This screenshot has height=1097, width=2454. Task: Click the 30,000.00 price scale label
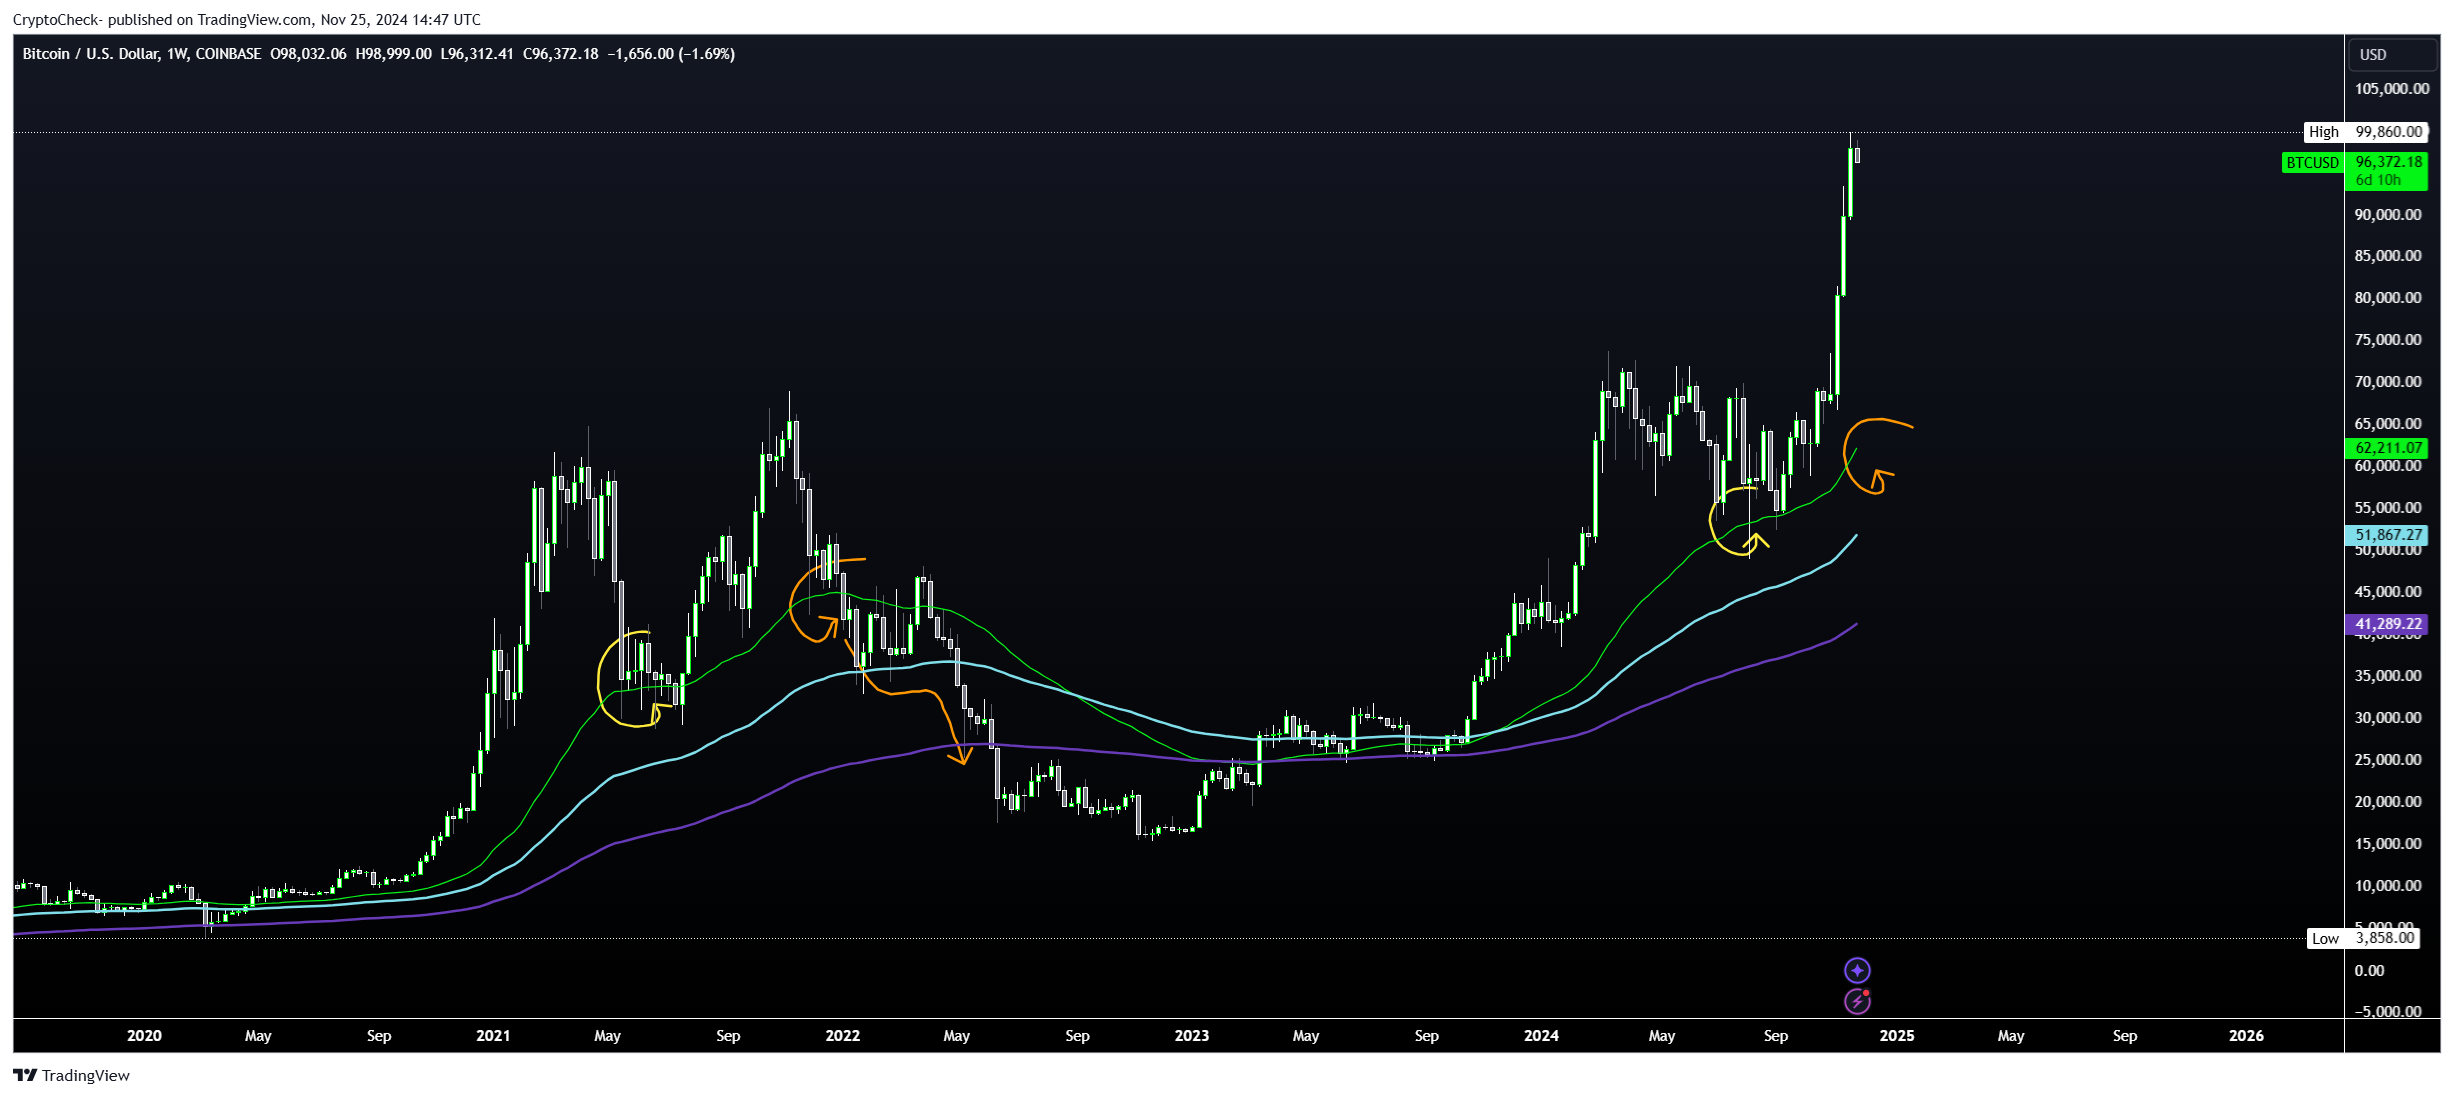click(x=2388, y=718)
